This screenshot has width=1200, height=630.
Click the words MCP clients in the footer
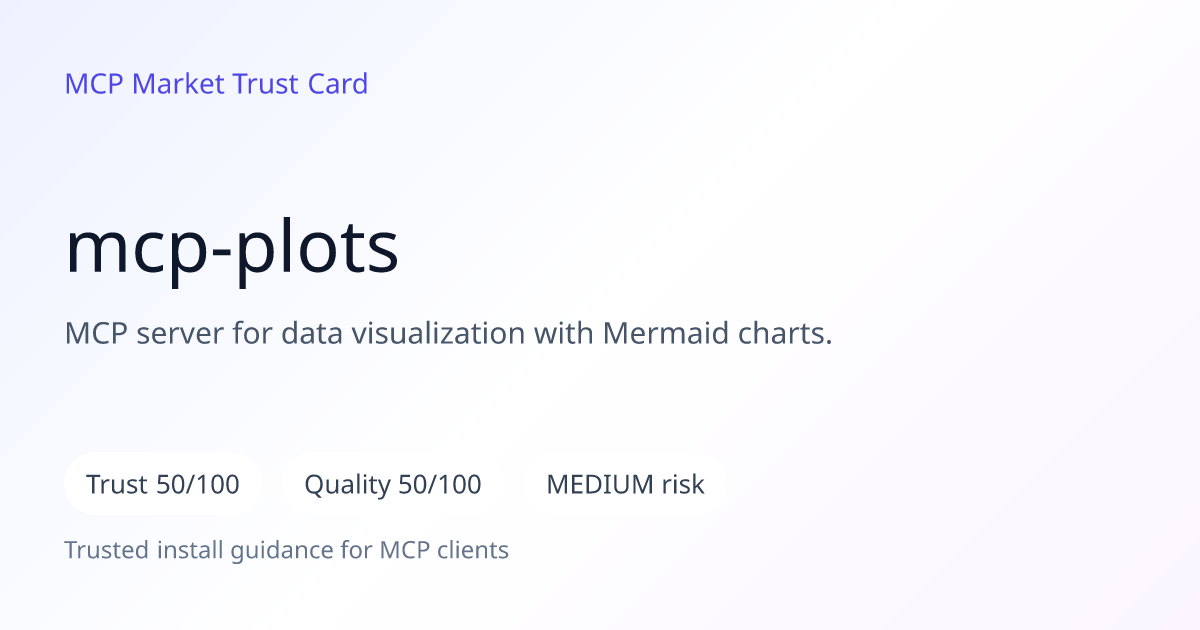(444, 550)
